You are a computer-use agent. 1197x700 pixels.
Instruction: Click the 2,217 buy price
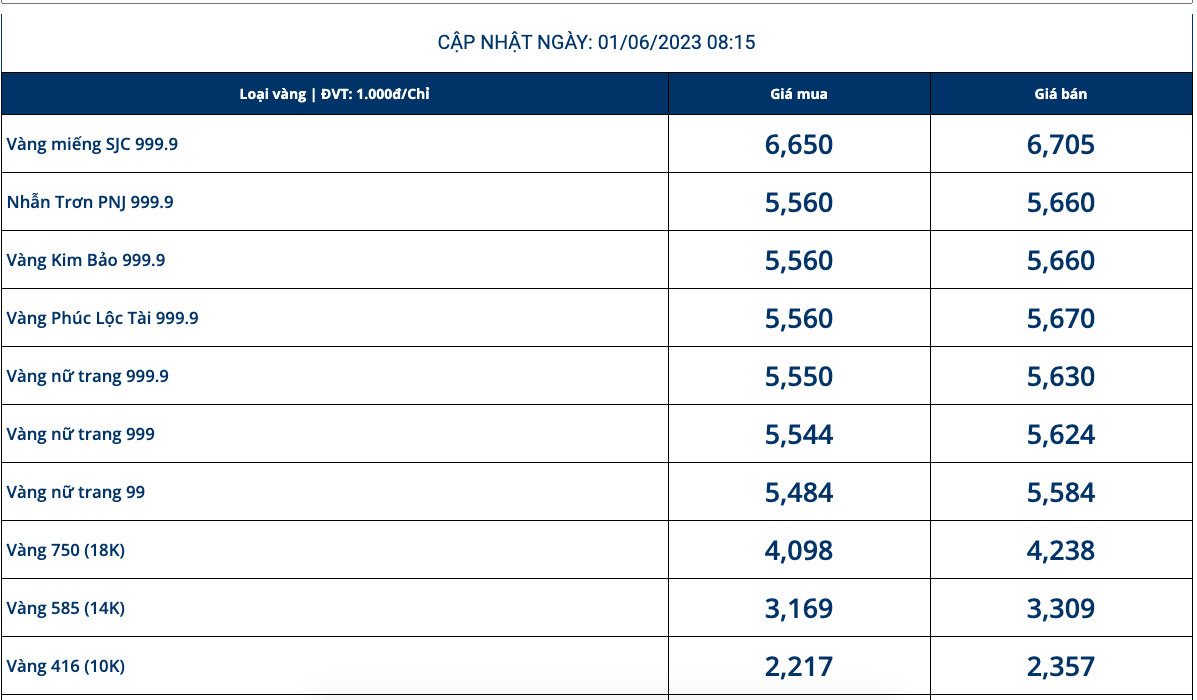798,667
